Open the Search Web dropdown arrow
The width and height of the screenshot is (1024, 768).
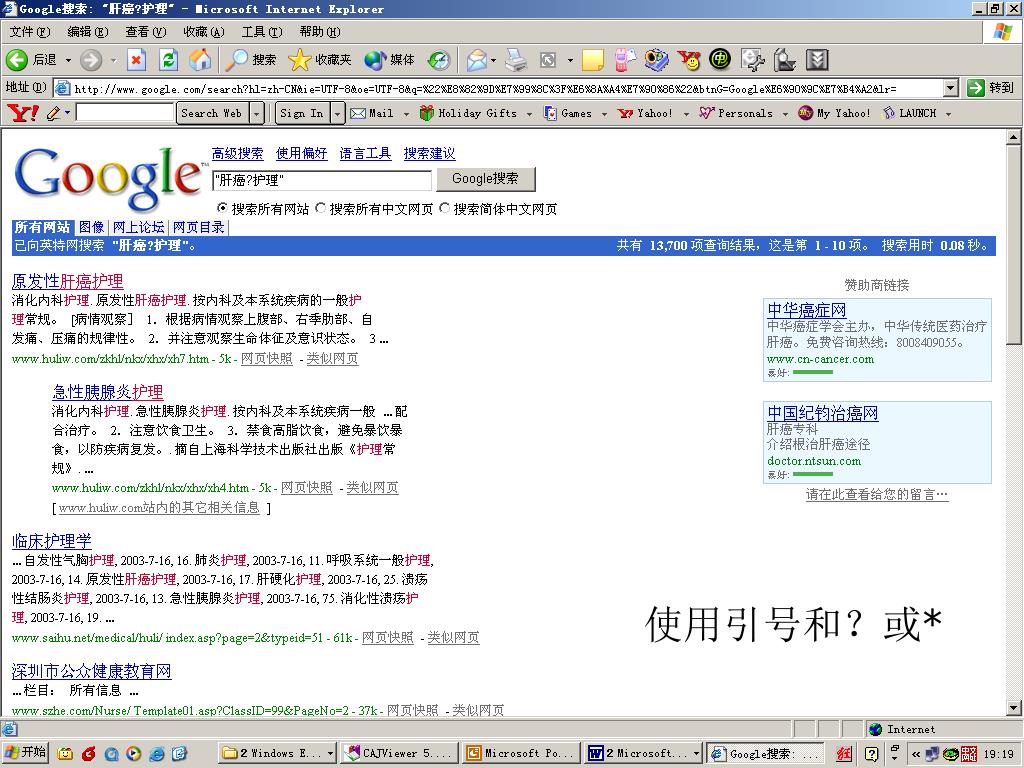257,114
